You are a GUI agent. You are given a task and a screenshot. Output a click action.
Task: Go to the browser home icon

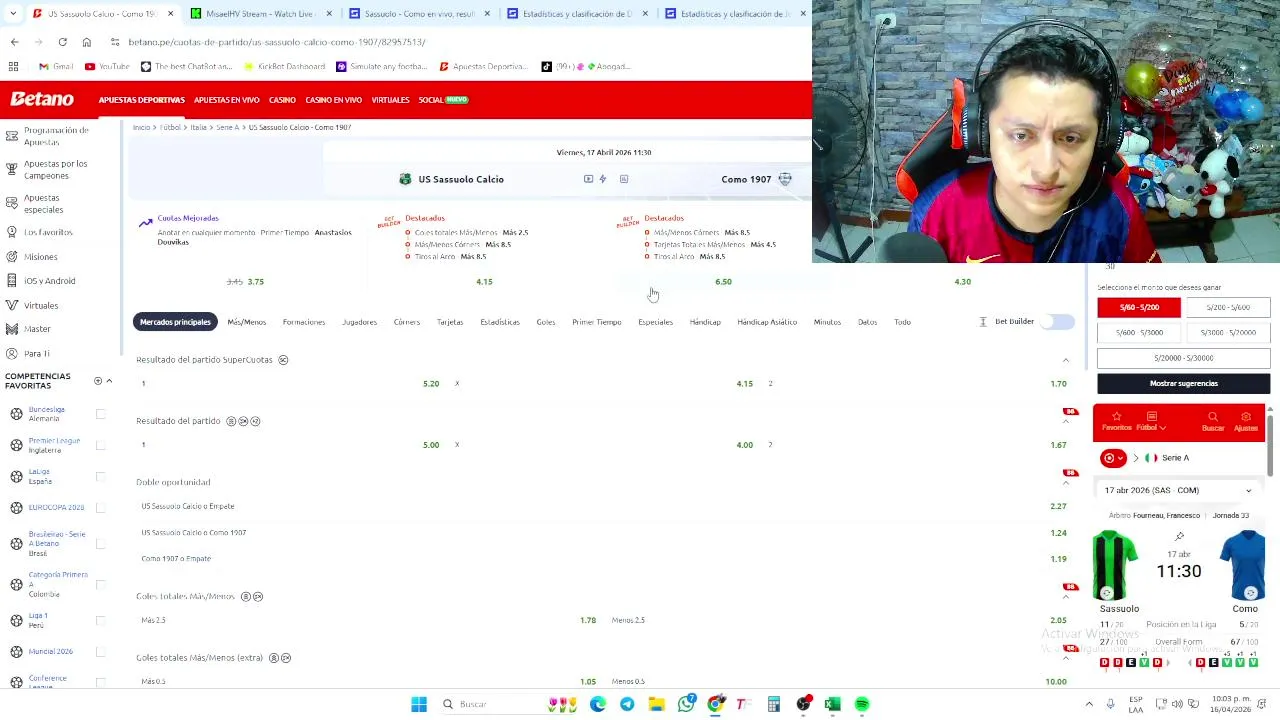[87, 42]
